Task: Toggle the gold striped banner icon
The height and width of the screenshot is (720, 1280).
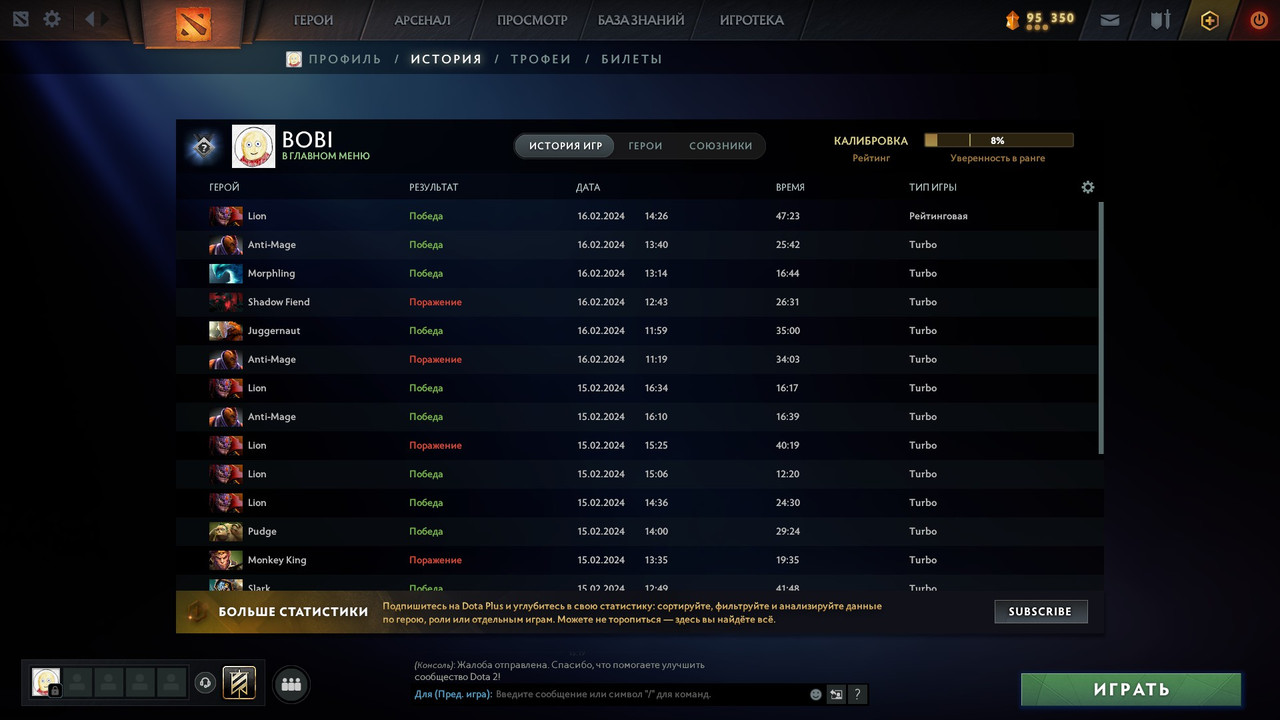Action: tap(239, 683)
